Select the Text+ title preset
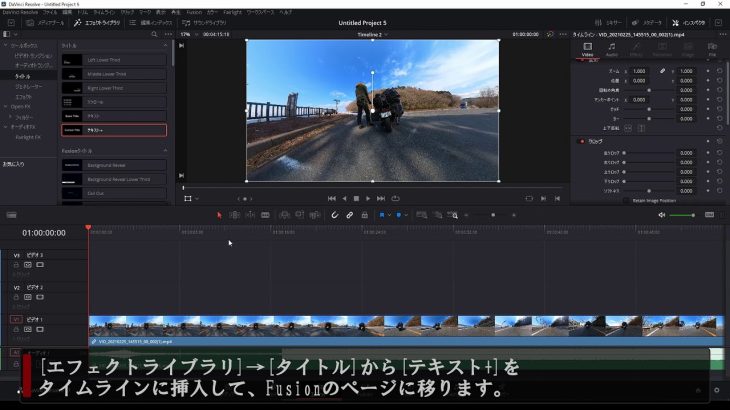The height and width of the screenshot is (410, 730). tap(112, 130)
